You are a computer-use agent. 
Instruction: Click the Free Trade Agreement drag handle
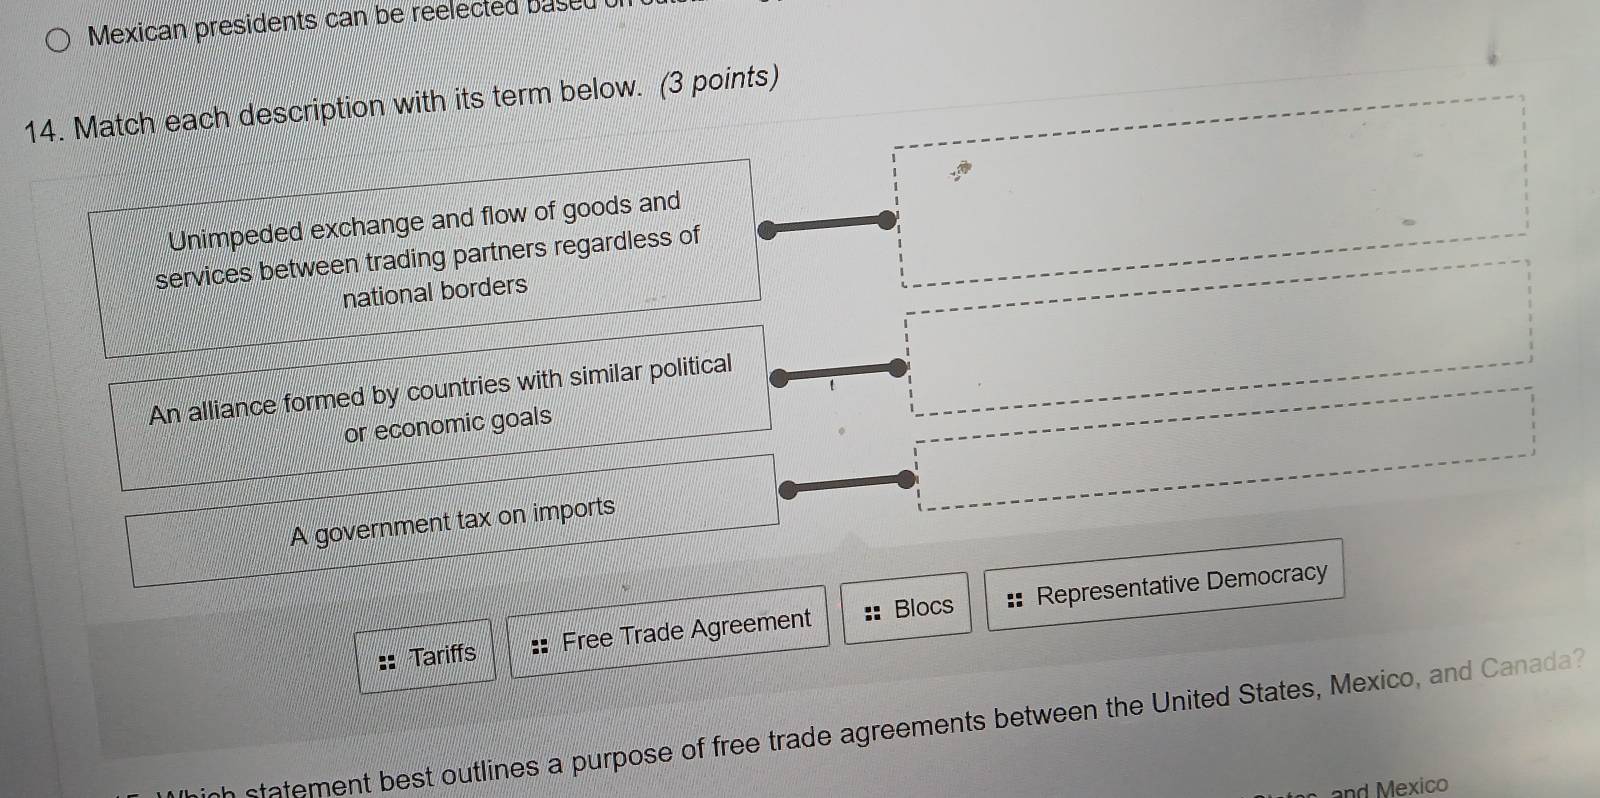coord(540,646)
